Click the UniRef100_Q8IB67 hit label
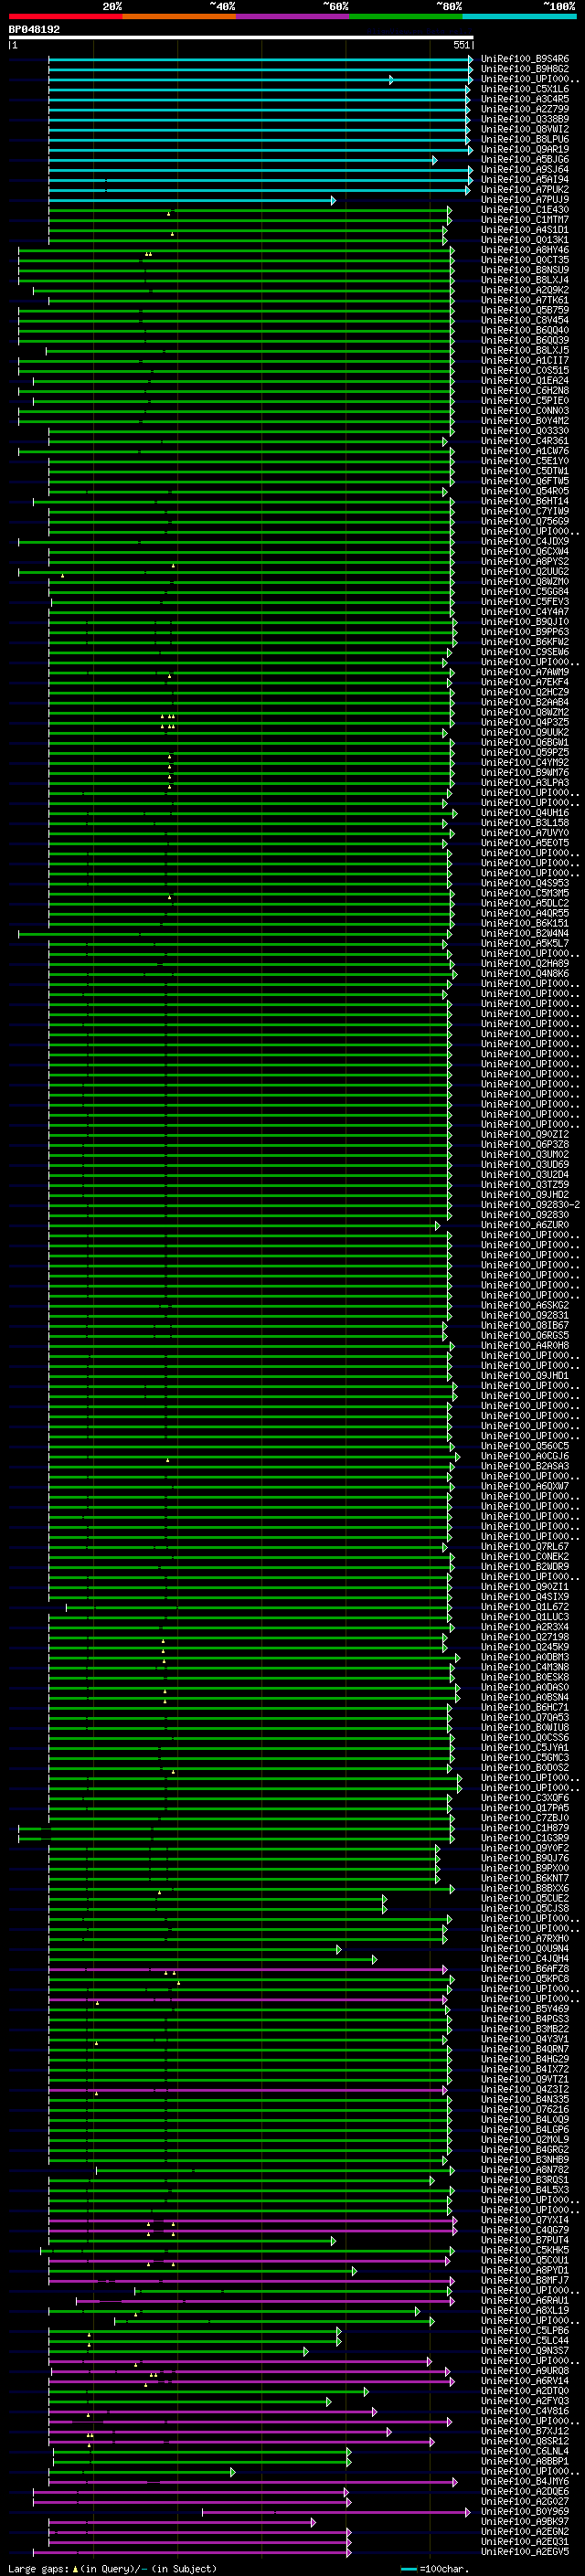Image resolution: width=585 pixels, height=2576 pixels. click(x=525, y=1325)
